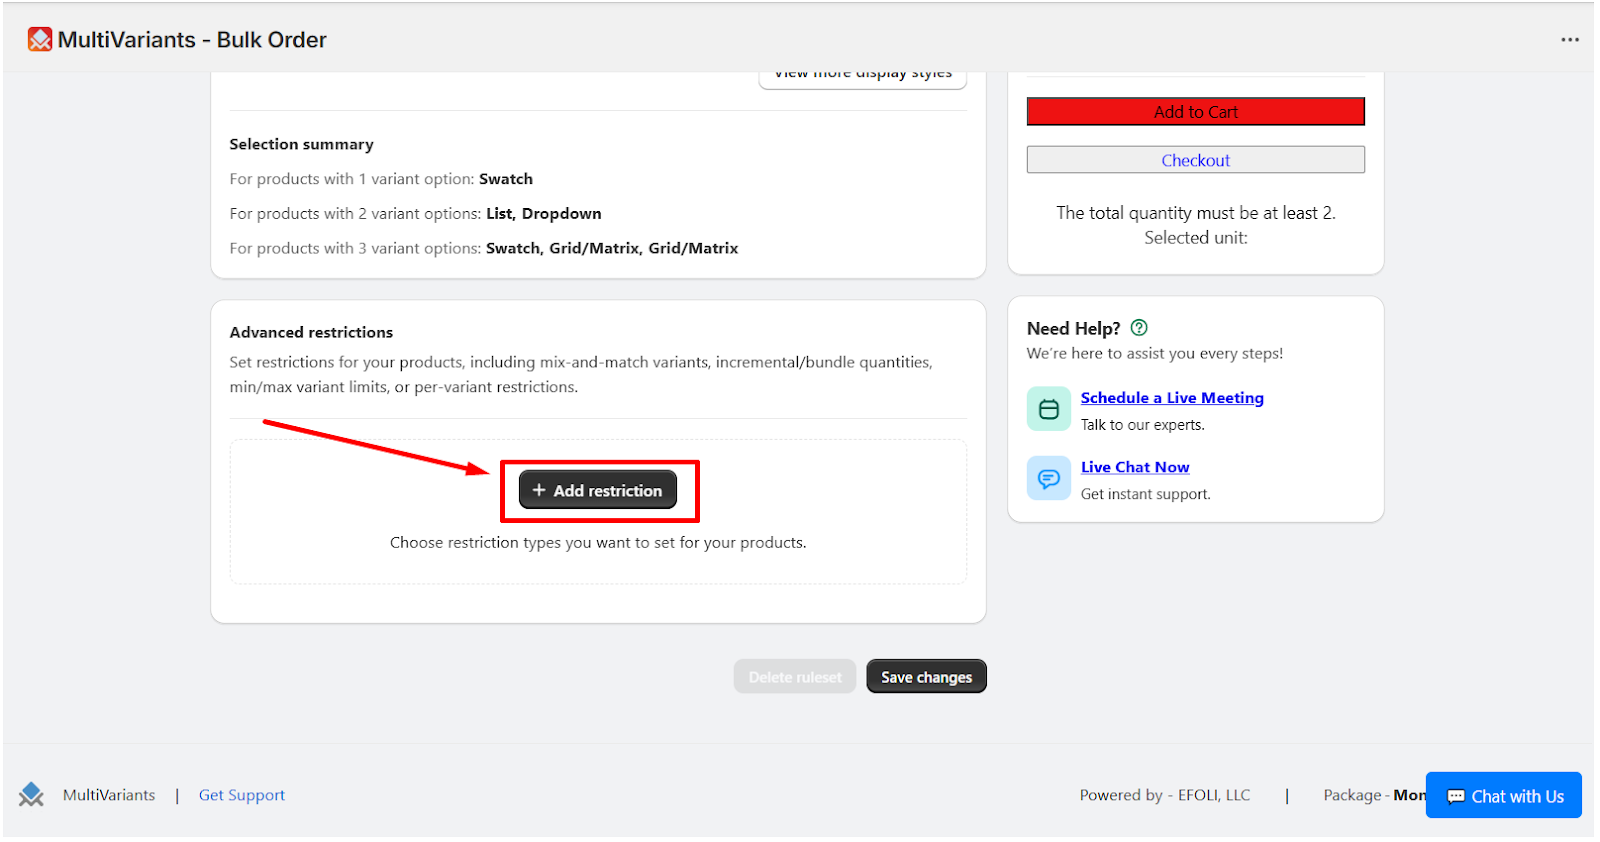Image resolution: width=1600 pixels, height=842 pixels.
Task: Click 'Choose restriction types you want to set' text
Action: [x=598, y=542]
